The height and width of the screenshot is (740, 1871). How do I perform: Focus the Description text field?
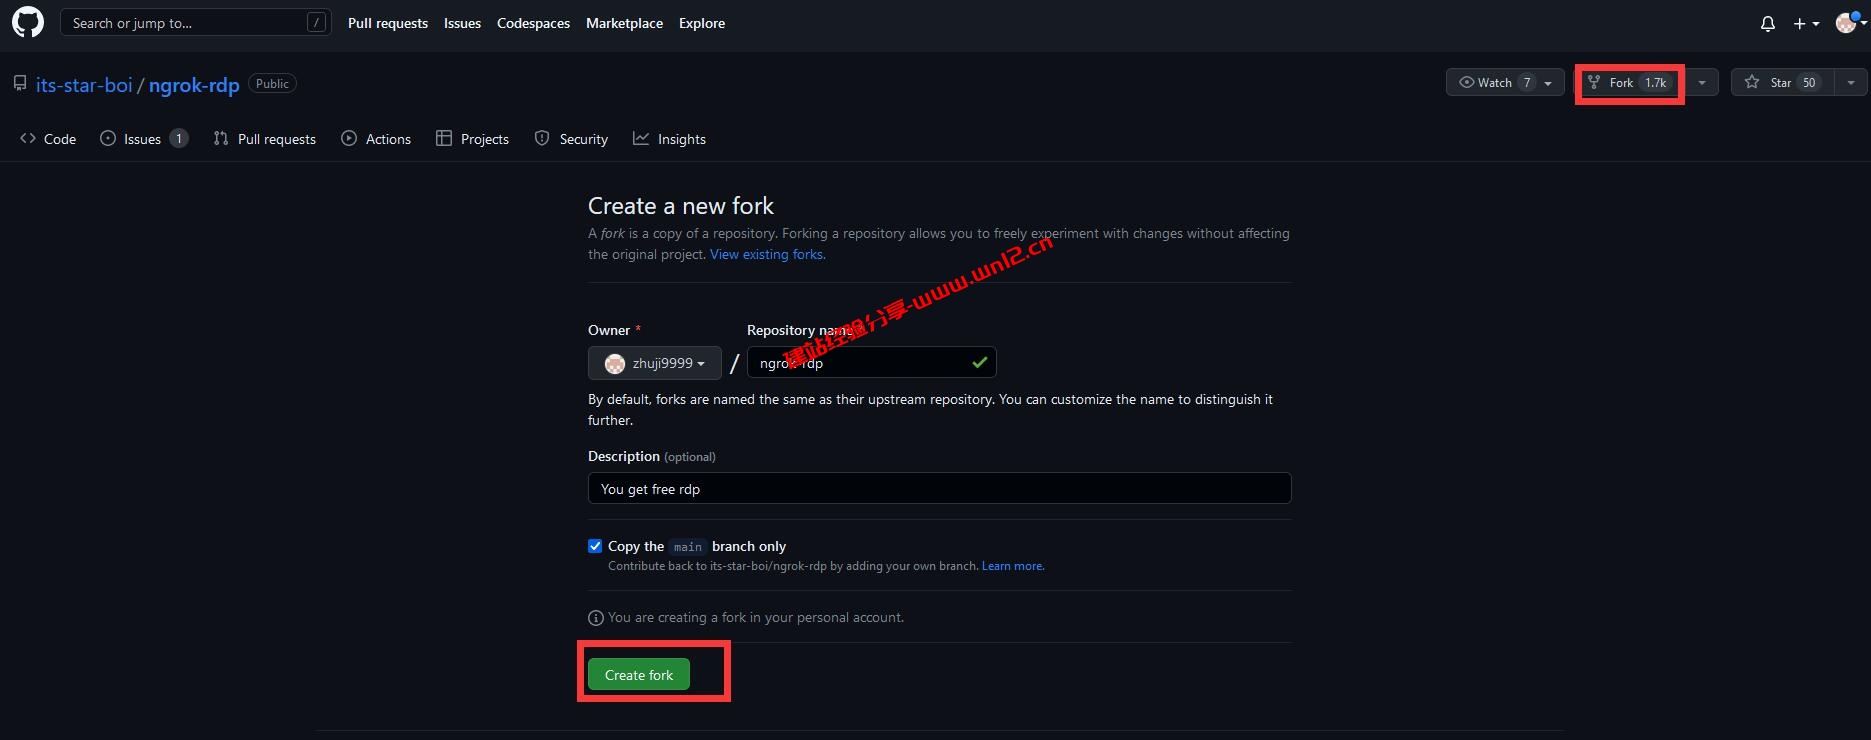938,489
